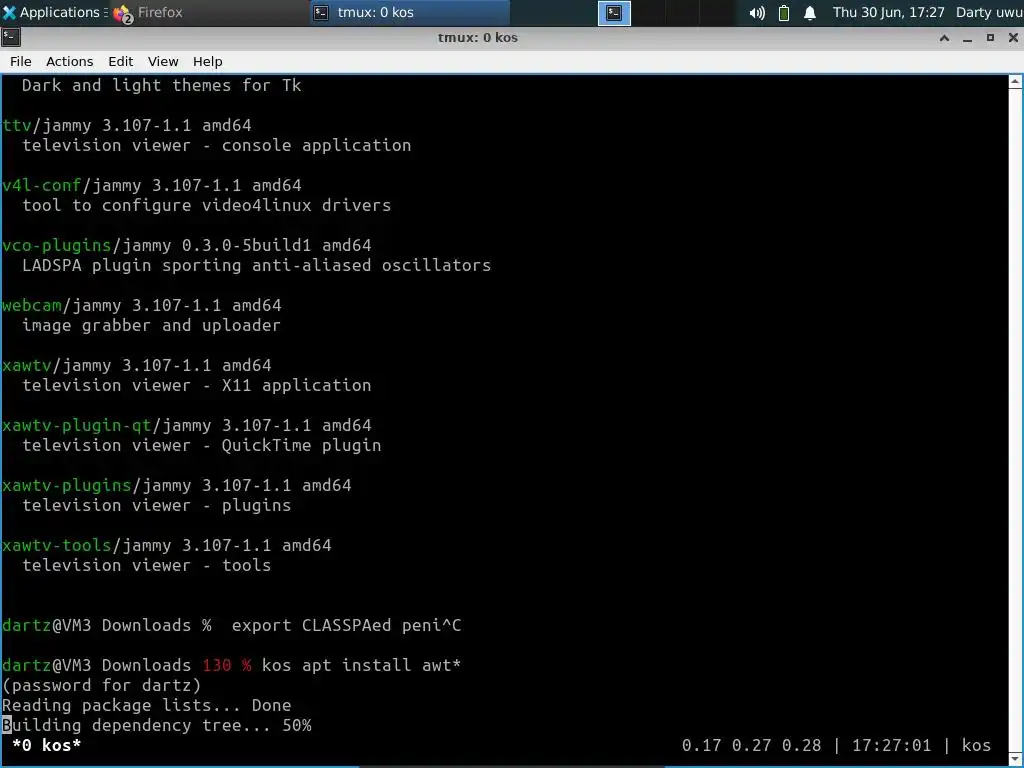Click the xawtv-plugin-qt package name
The image size is (1024, 768).
[x=76, y=425]
